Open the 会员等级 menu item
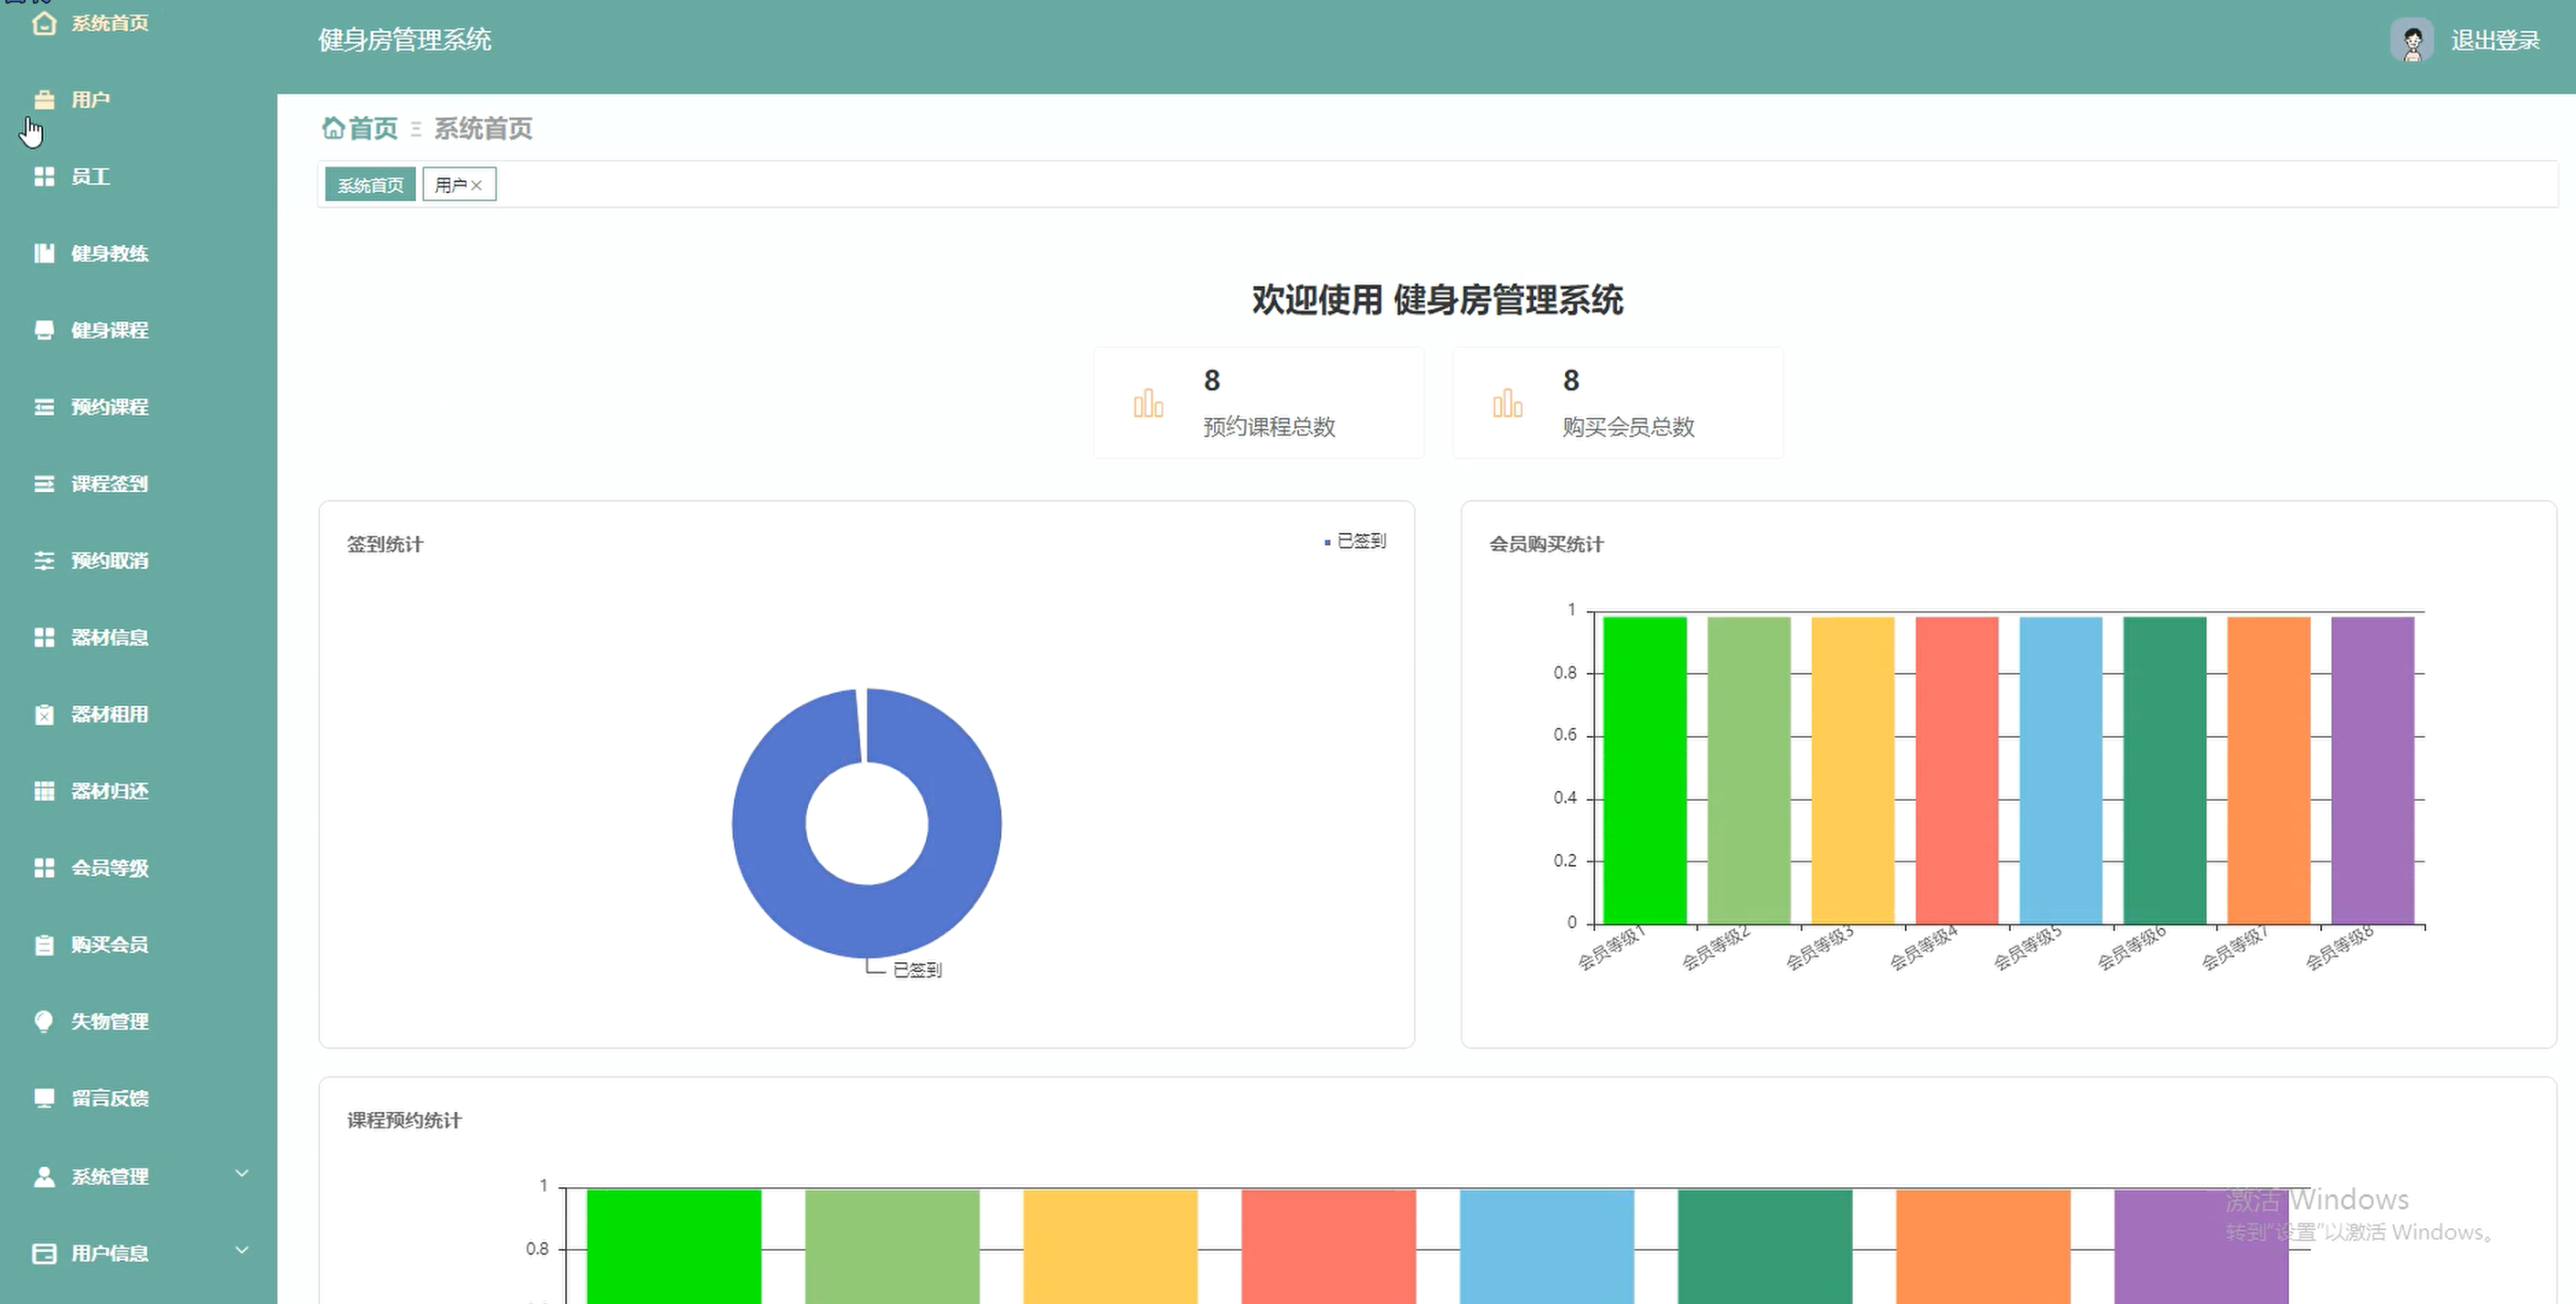The height and width of the screenshot is (1304, 2576). (x=138, y=868)
